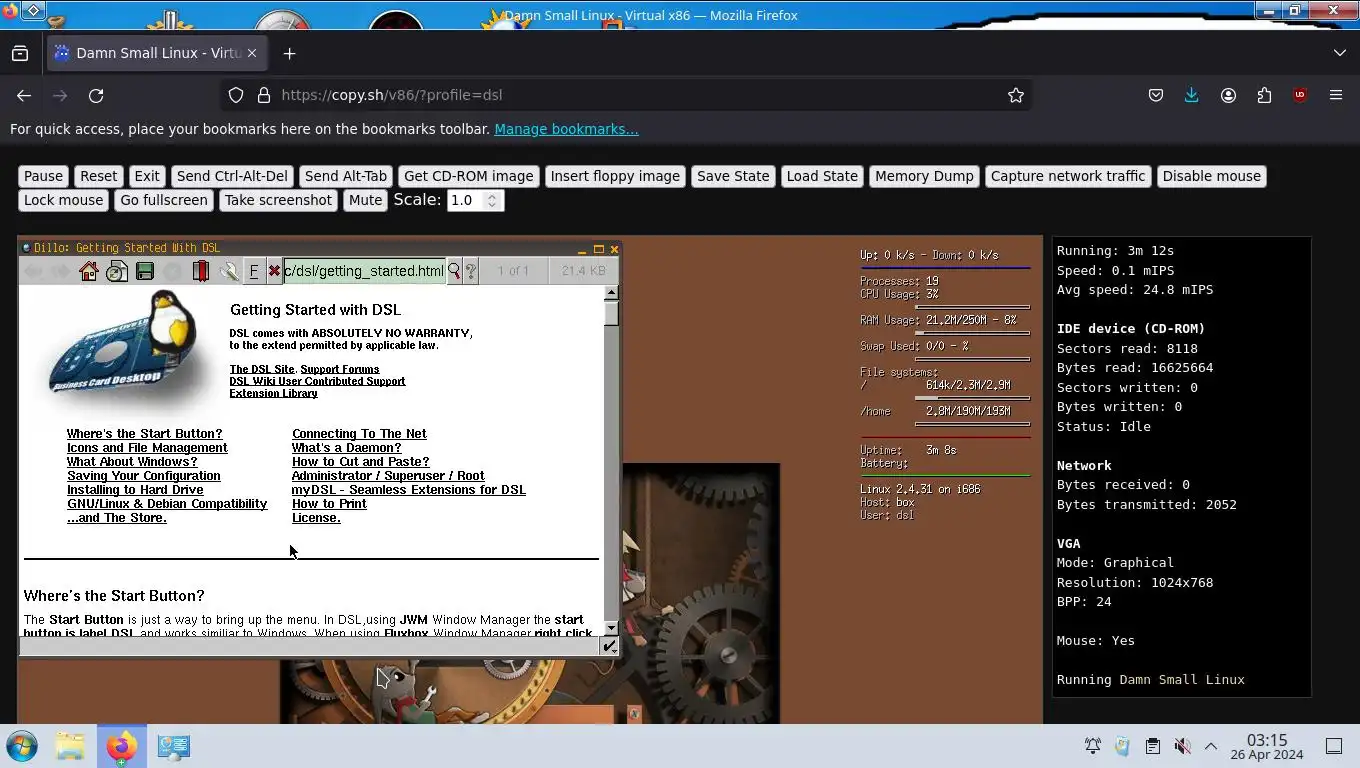The width and height of the screenshot is (1360, 768).
Task: Click site security shield icon
Action: (x=236, y=95)
